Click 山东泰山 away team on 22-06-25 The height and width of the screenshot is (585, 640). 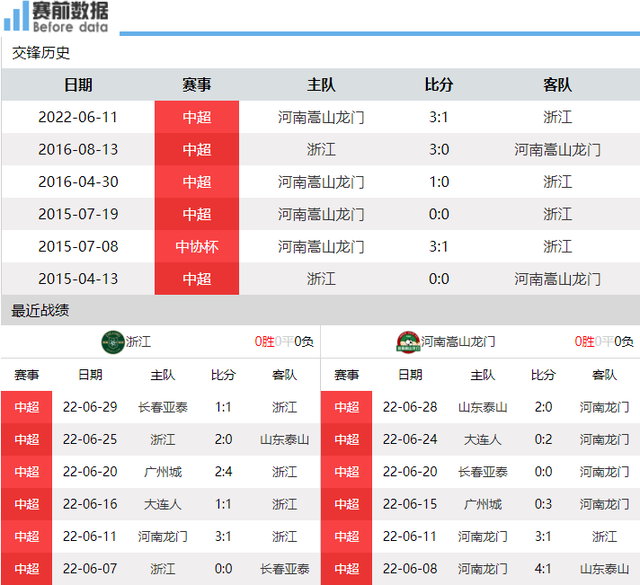284,439
